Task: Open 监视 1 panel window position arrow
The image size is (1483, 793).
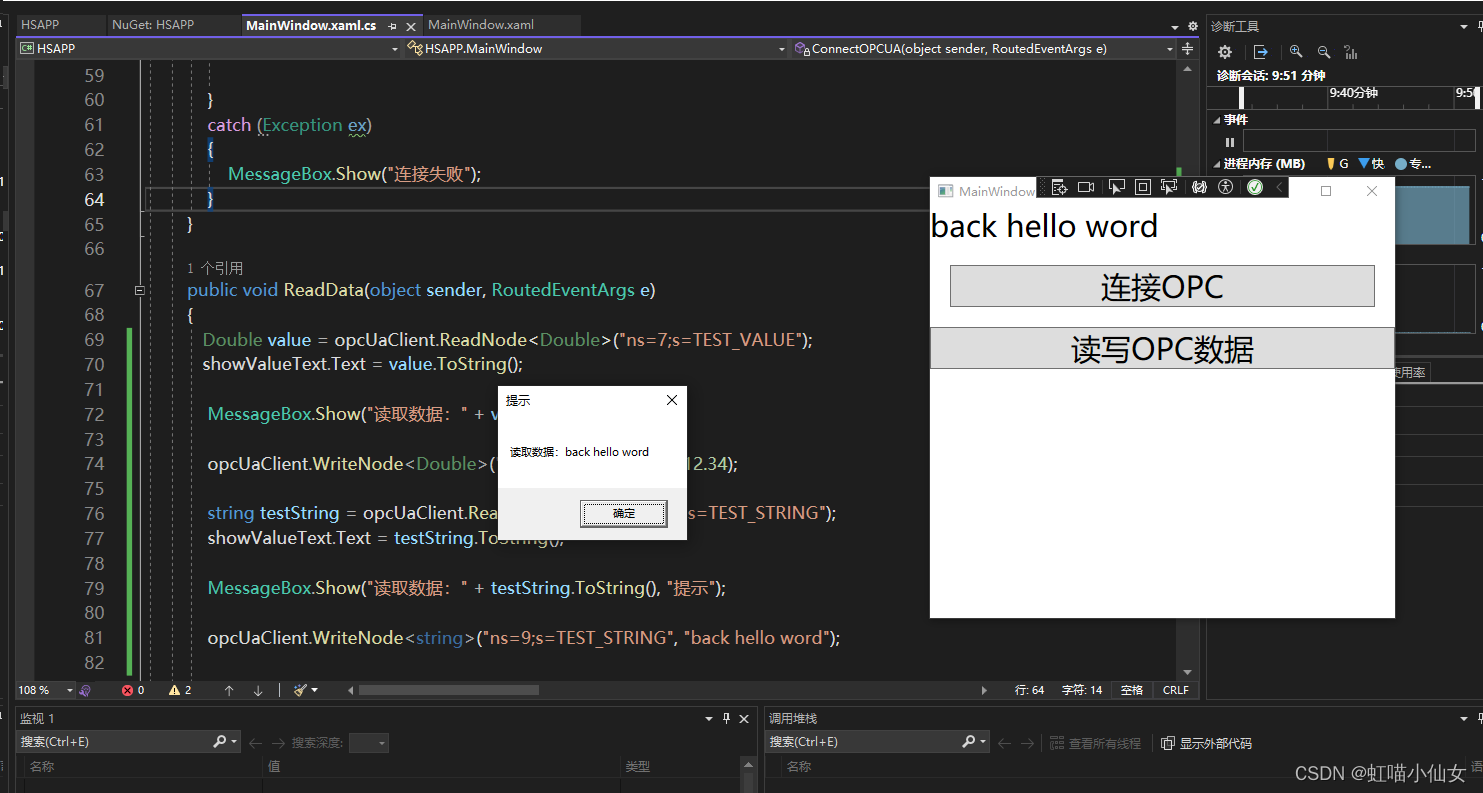Action: 709,718
